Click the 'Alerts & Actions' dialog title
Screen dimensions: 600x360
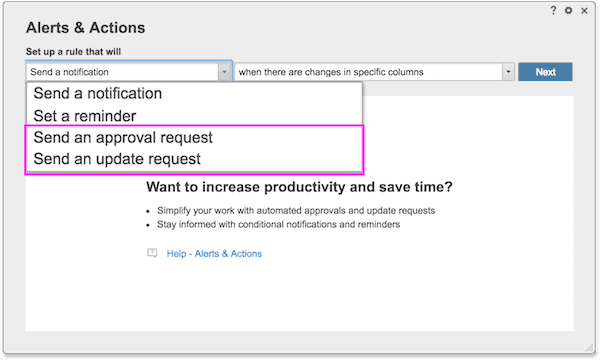coord(86,28)
